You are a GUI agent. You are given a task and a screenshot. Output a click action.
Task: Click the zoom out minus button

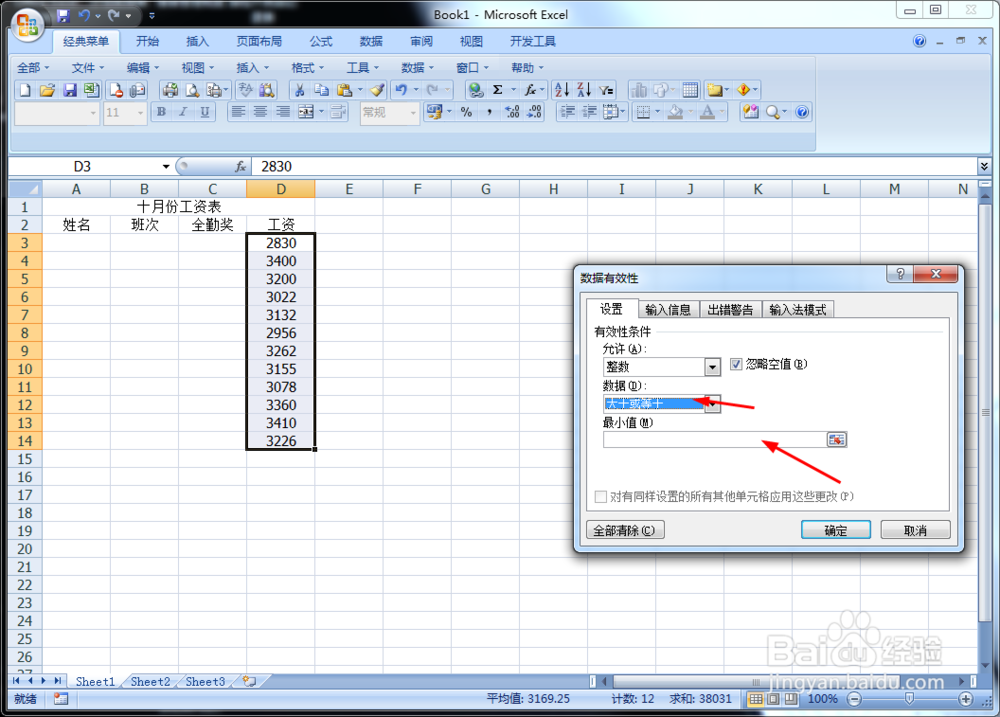854,699
